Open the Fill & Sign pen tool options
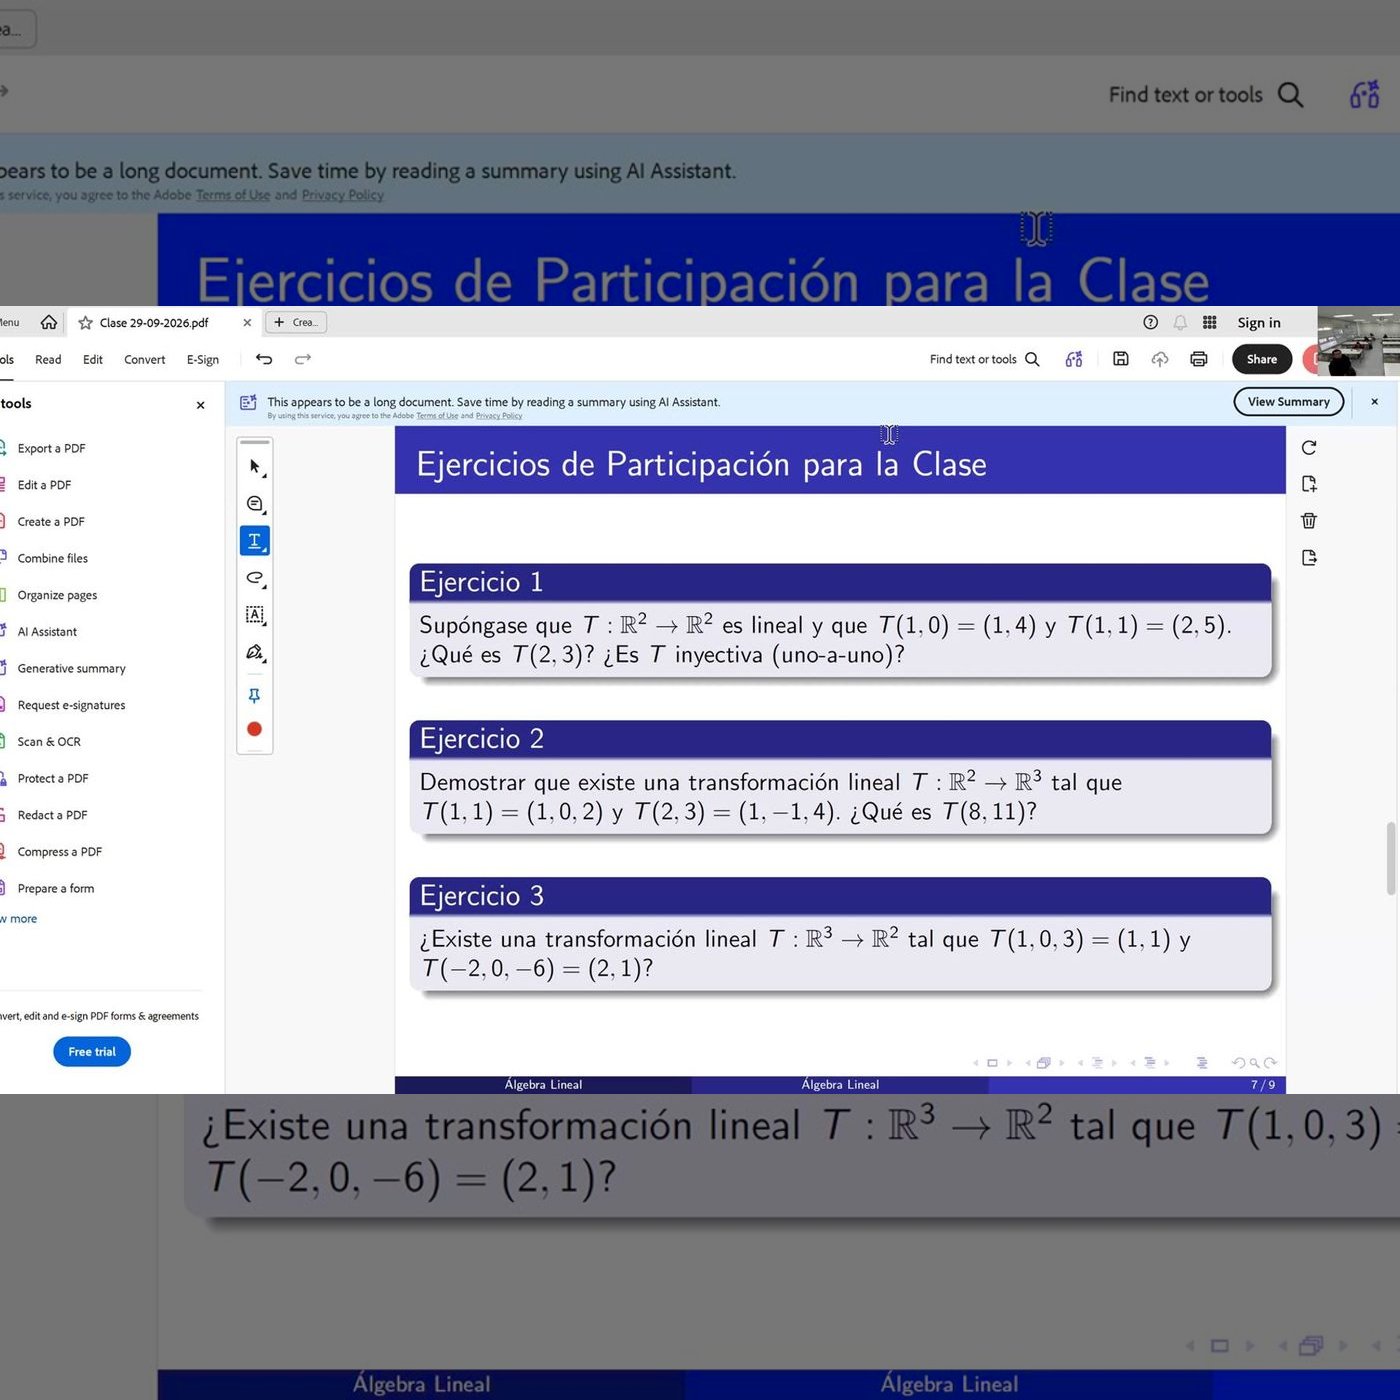The width and height of the screenshot is (1400, 1400). coord(255,653)
